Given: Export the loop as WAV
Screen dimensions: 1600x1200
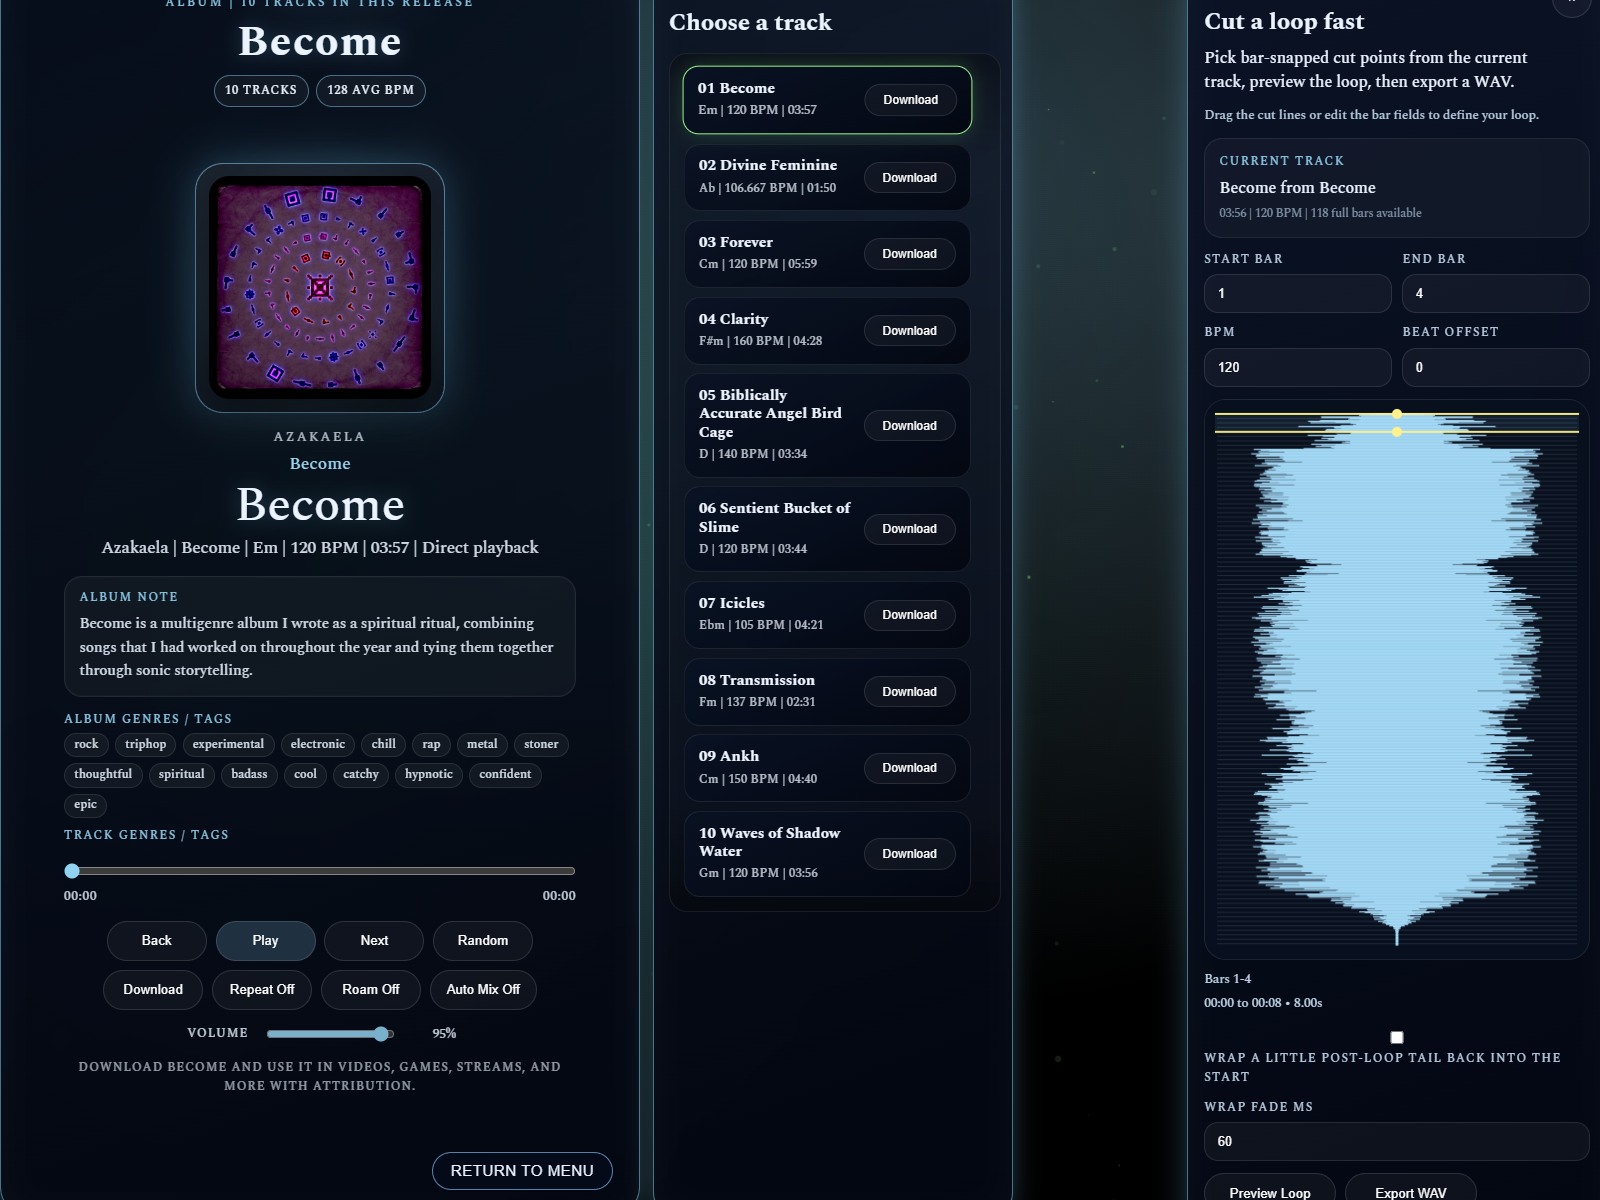Looking at the screenshot, I should tap(1410, 1192).
